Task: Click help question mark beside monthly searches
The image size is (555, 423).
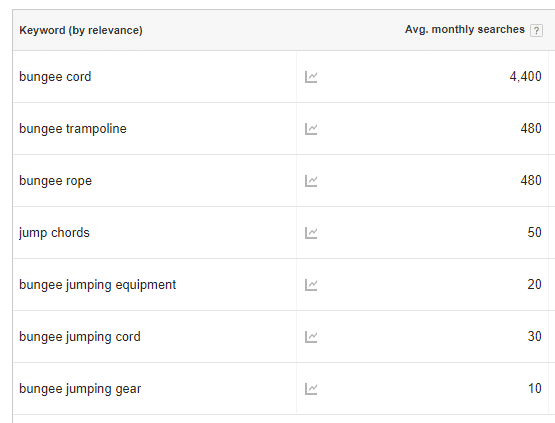Action: [536, 30]
